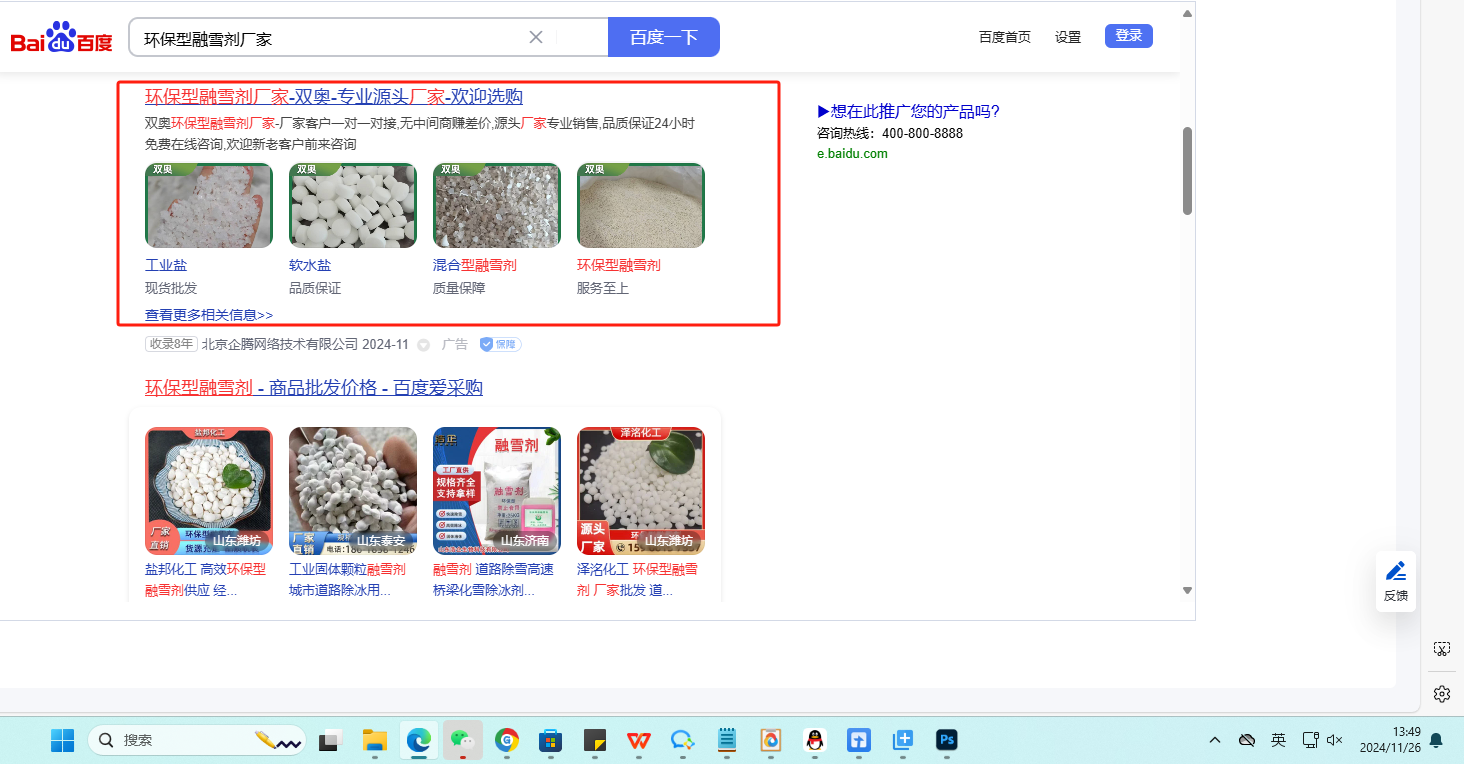Screen dimensions: 1464x764
Task: Click the 咨询热线：400-800-8888 text
Action: point(890,133)
